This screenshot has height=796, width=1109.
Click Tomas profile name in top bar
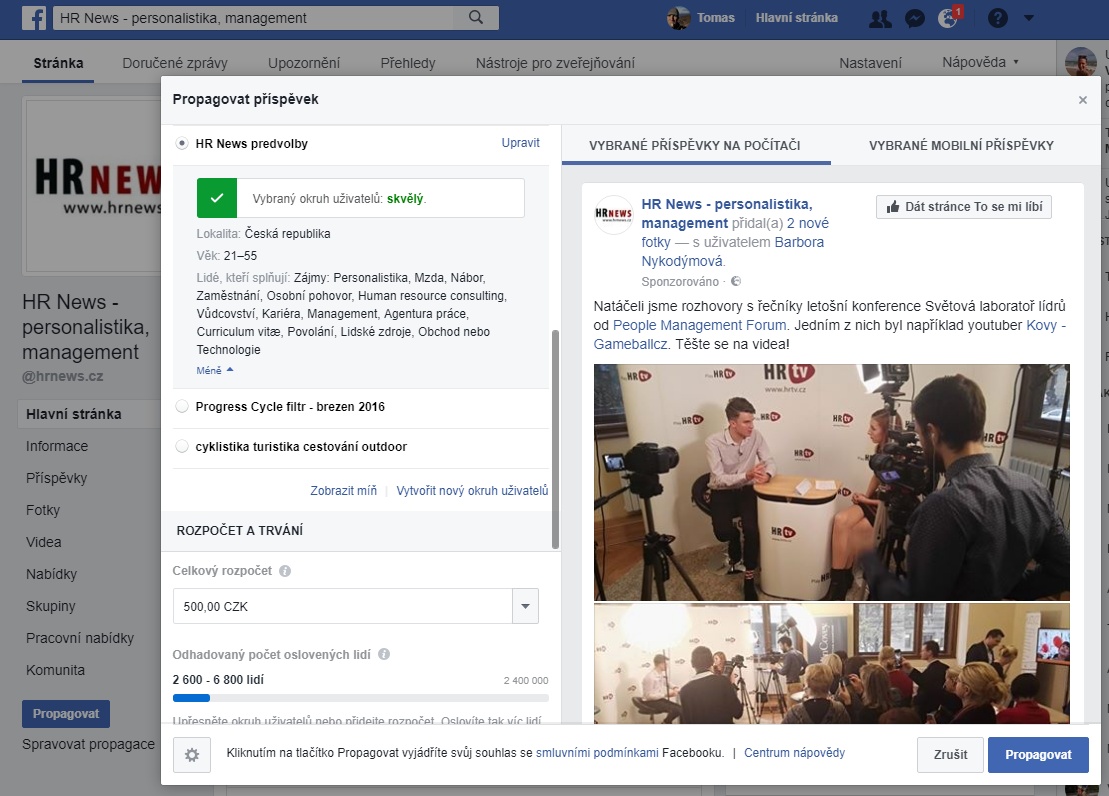716,18
